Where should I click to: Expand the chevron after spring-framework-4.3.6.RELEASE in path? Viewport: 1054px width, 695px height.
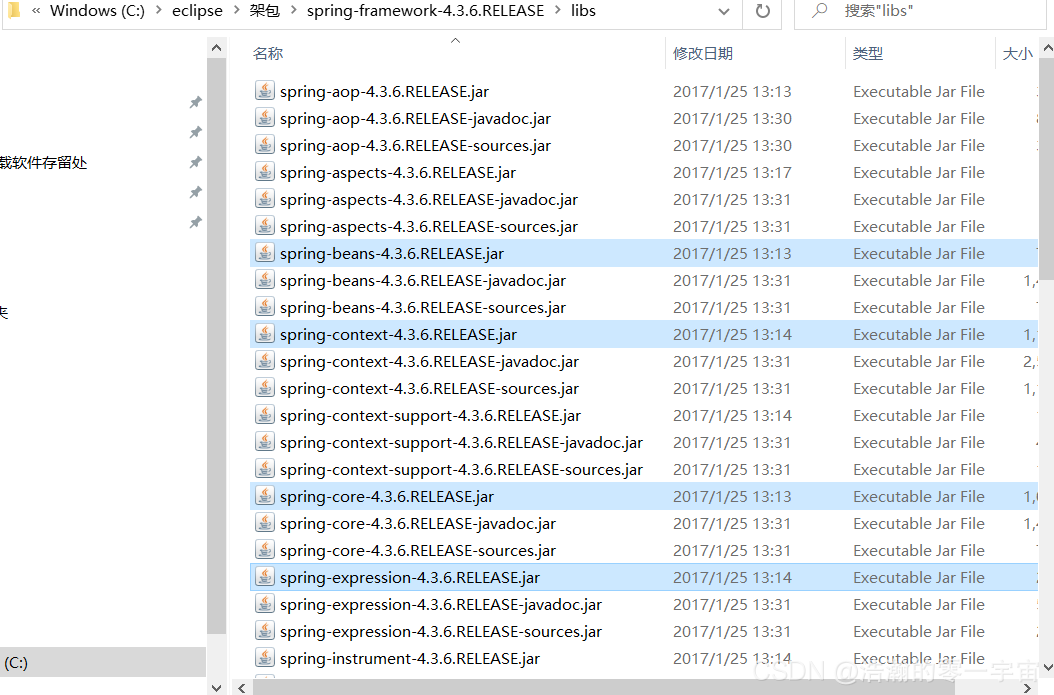[x=558, y=11]
